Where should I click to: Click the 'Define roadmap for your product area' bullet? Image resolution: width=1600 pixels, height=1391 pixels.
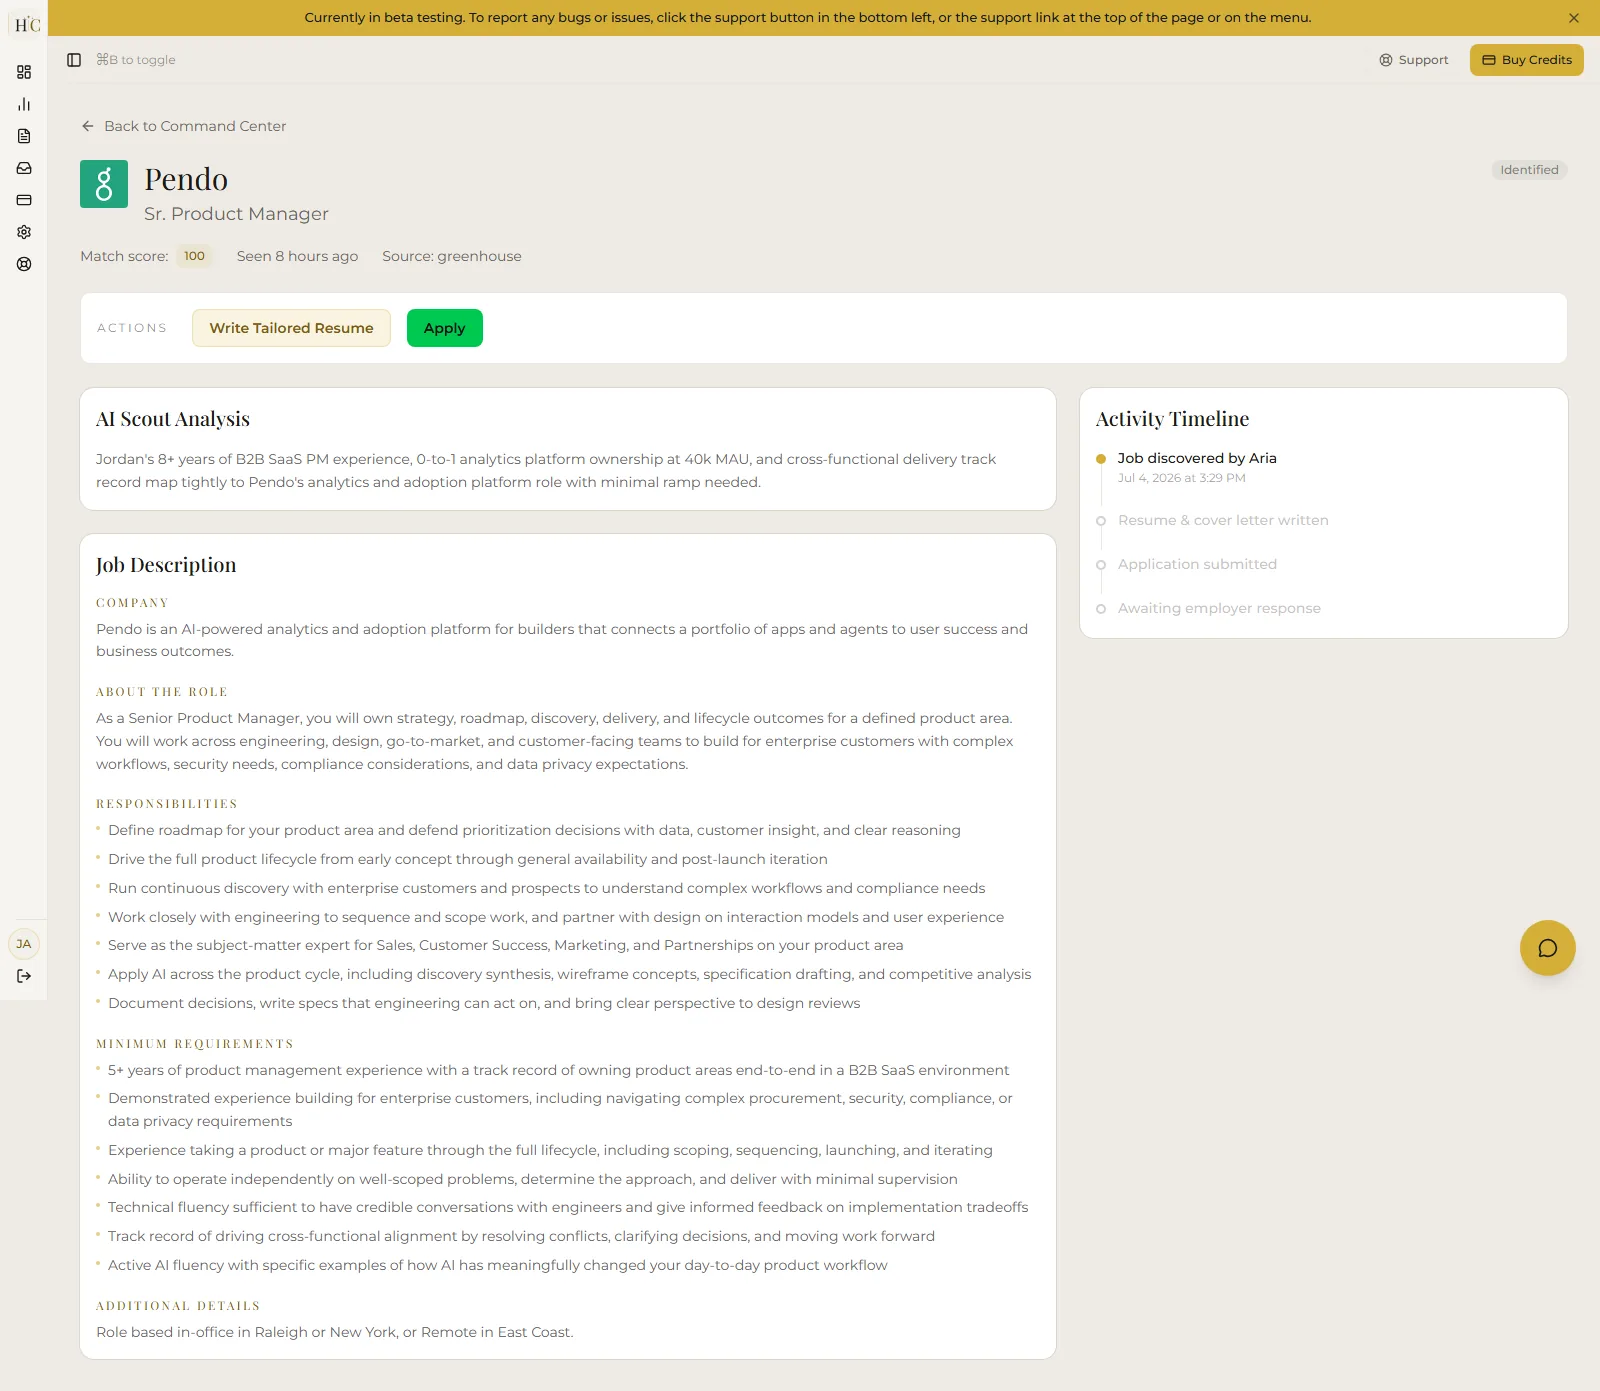pyautogui.click(x=534, y=830)
